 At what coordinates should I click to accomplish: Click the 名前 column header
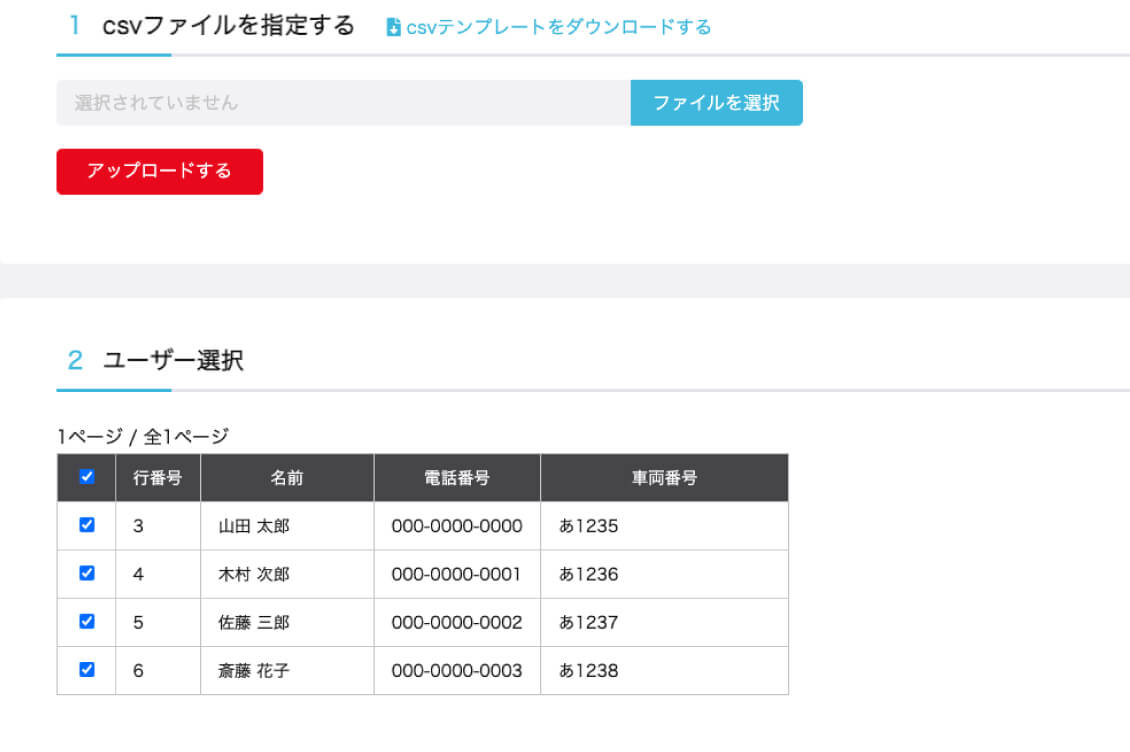point(286,477)
